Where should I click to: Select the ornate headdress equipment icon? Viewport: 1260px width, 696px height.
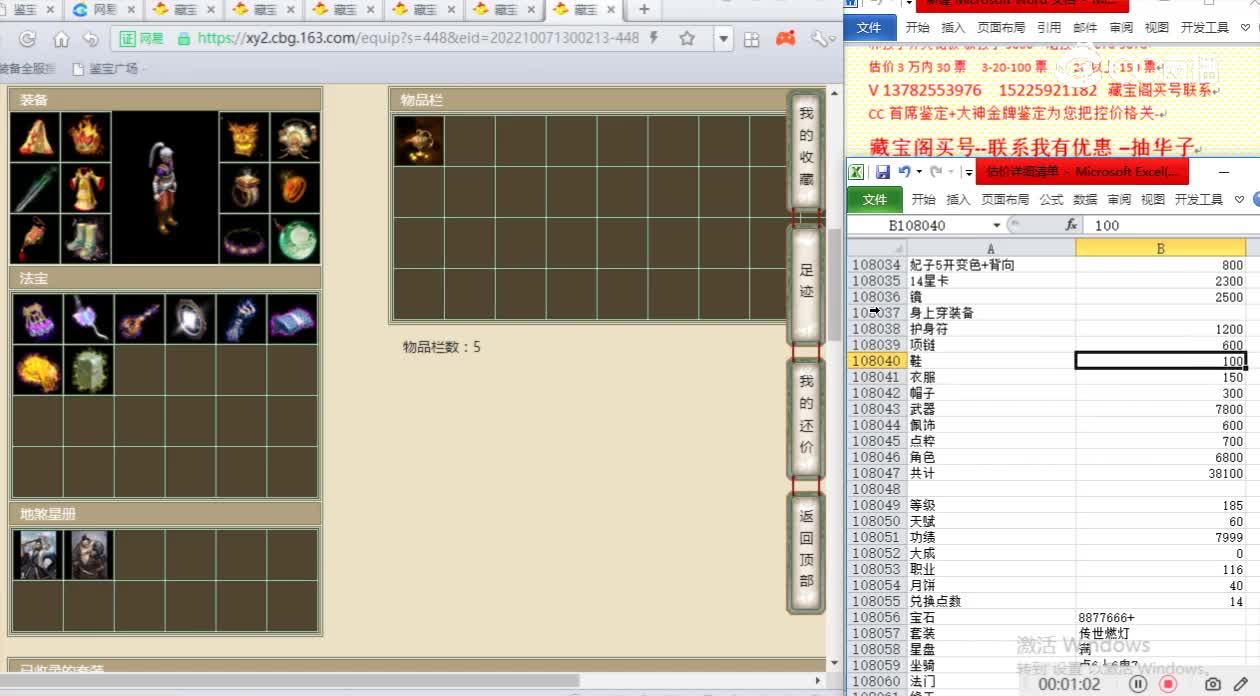(x=295, y=137)
